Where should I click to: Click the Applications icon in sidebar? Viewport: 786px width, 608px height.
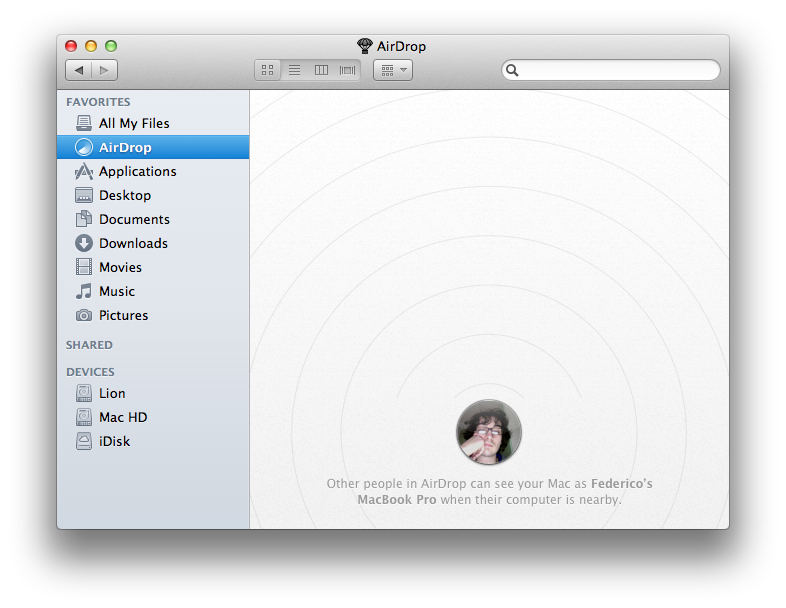(84, 171)
